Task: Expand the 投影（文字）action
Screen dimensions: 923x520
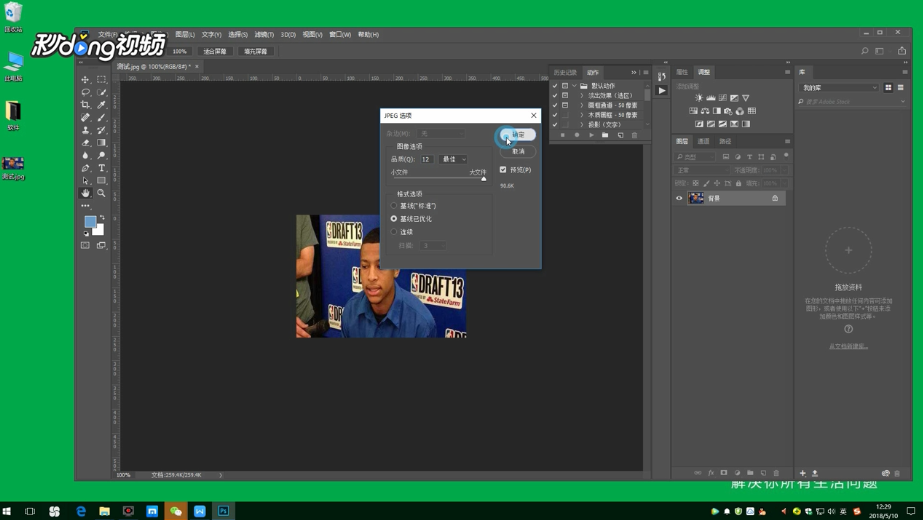Action: [582, 124]
